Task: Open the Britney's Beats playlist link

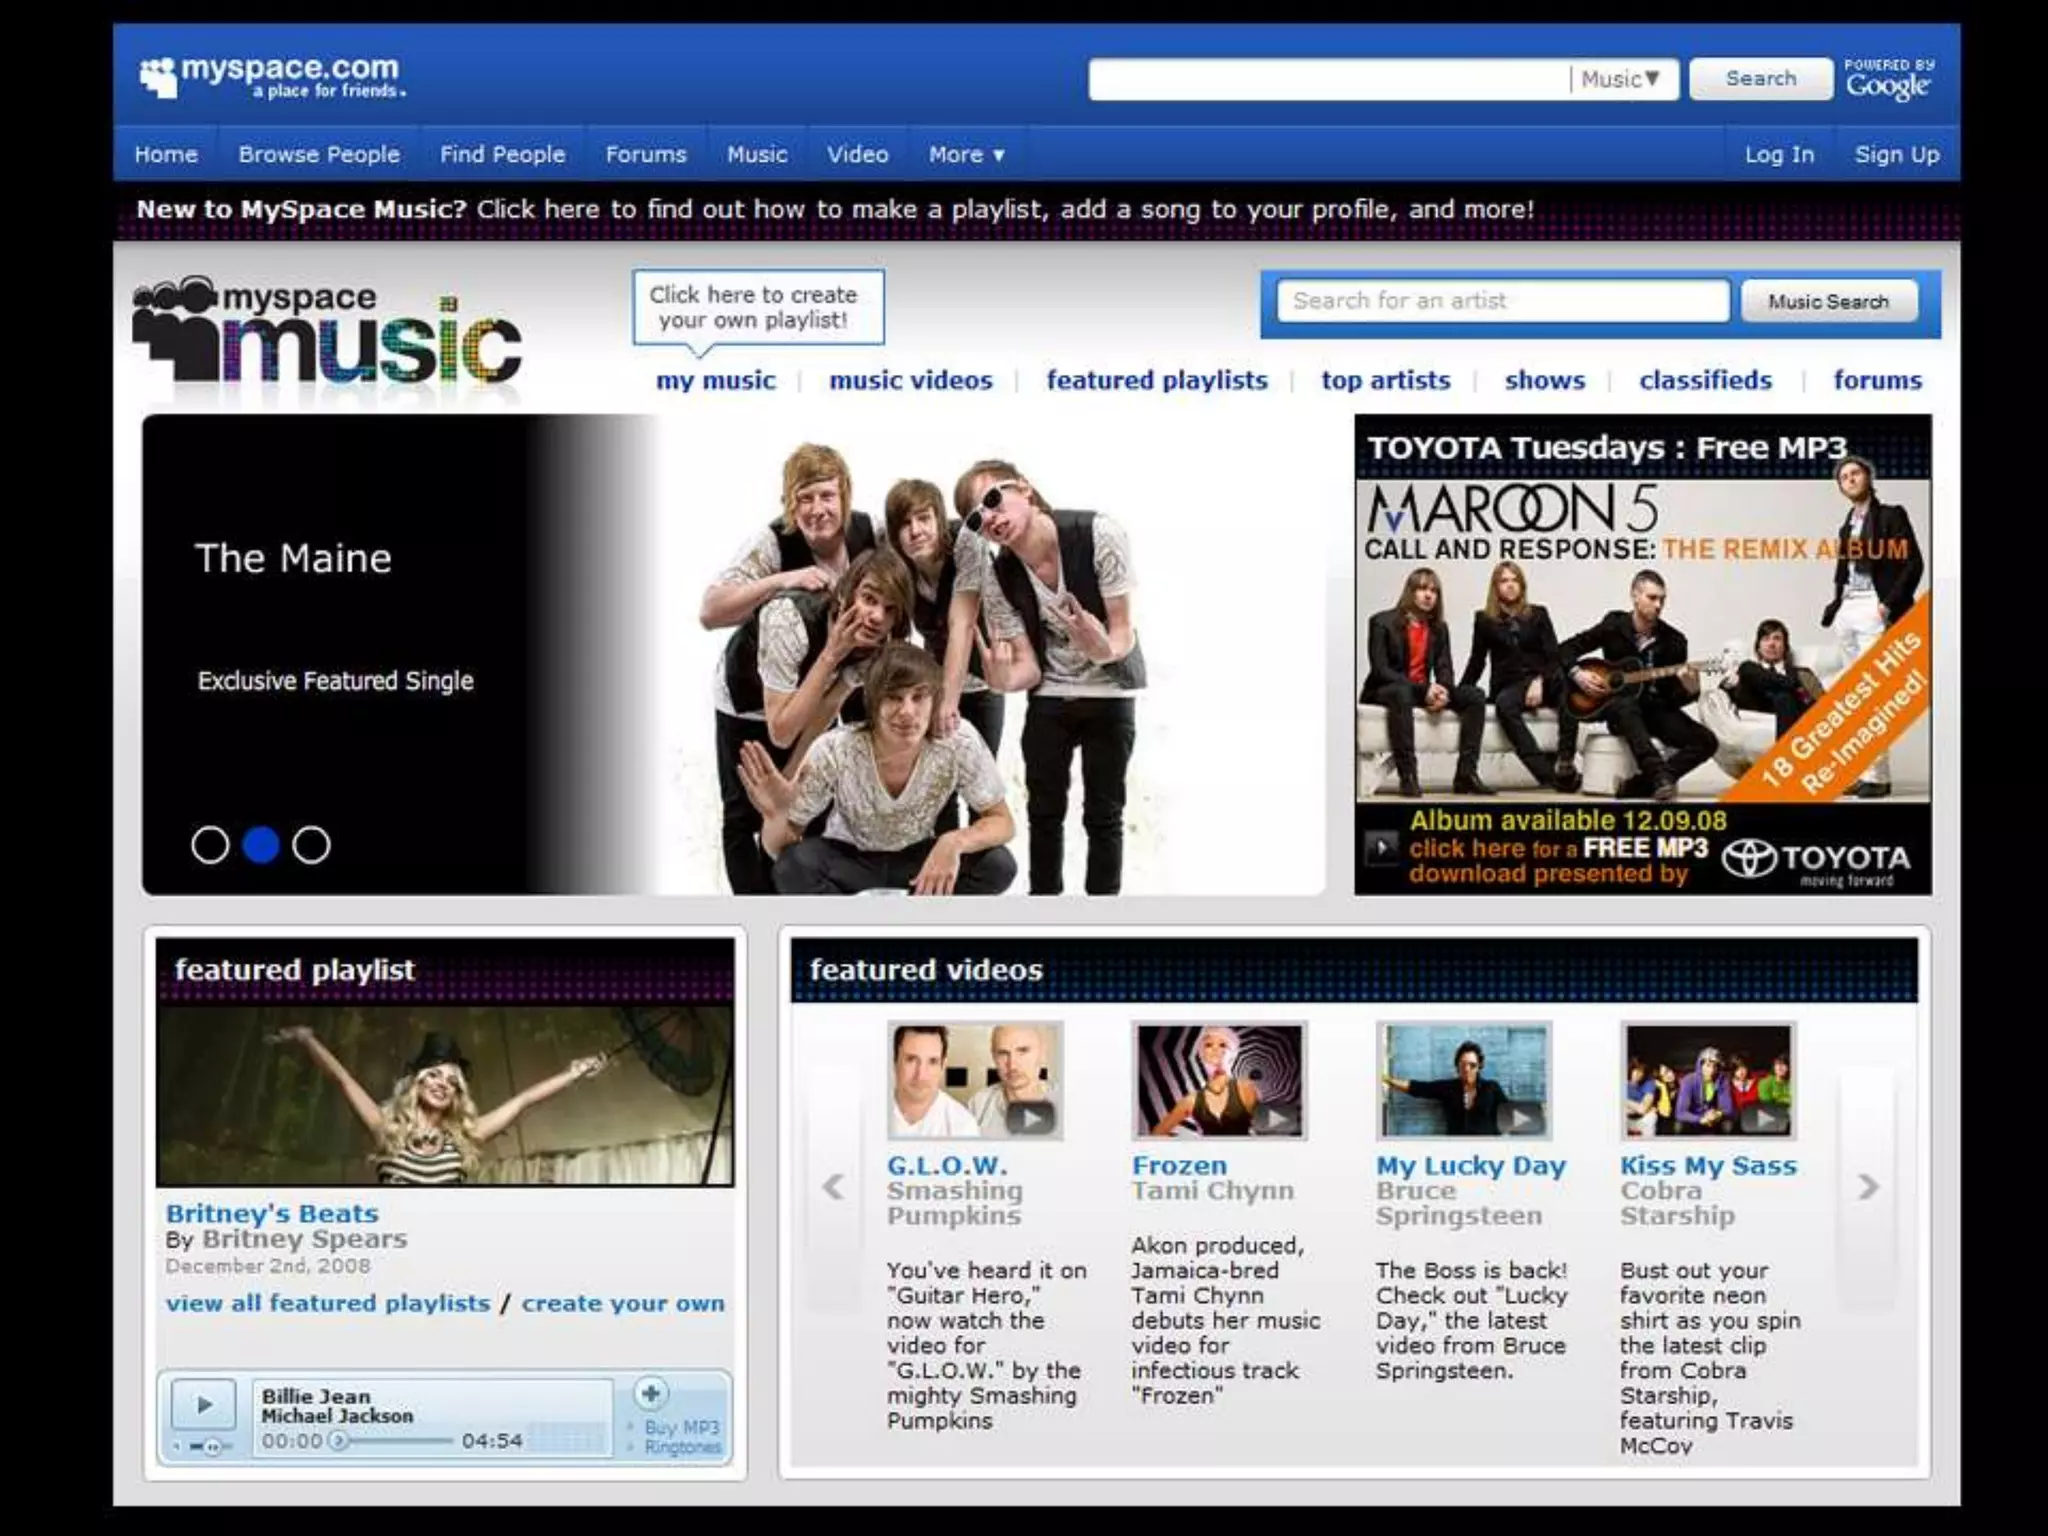Action: 272,1213
